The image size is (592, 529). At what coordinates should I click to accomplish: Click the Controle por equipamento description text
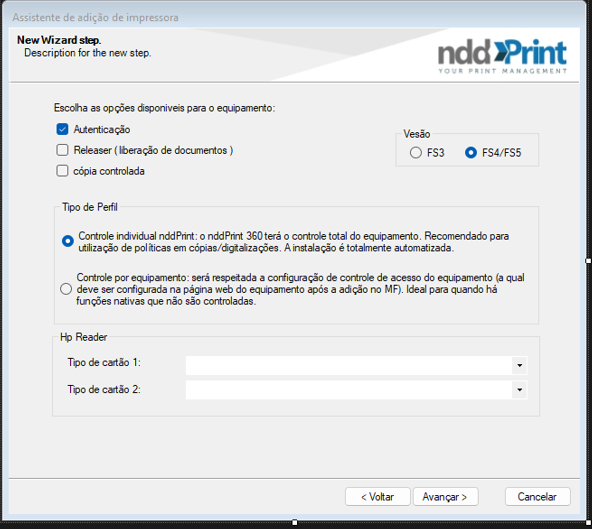coord(300,289)
